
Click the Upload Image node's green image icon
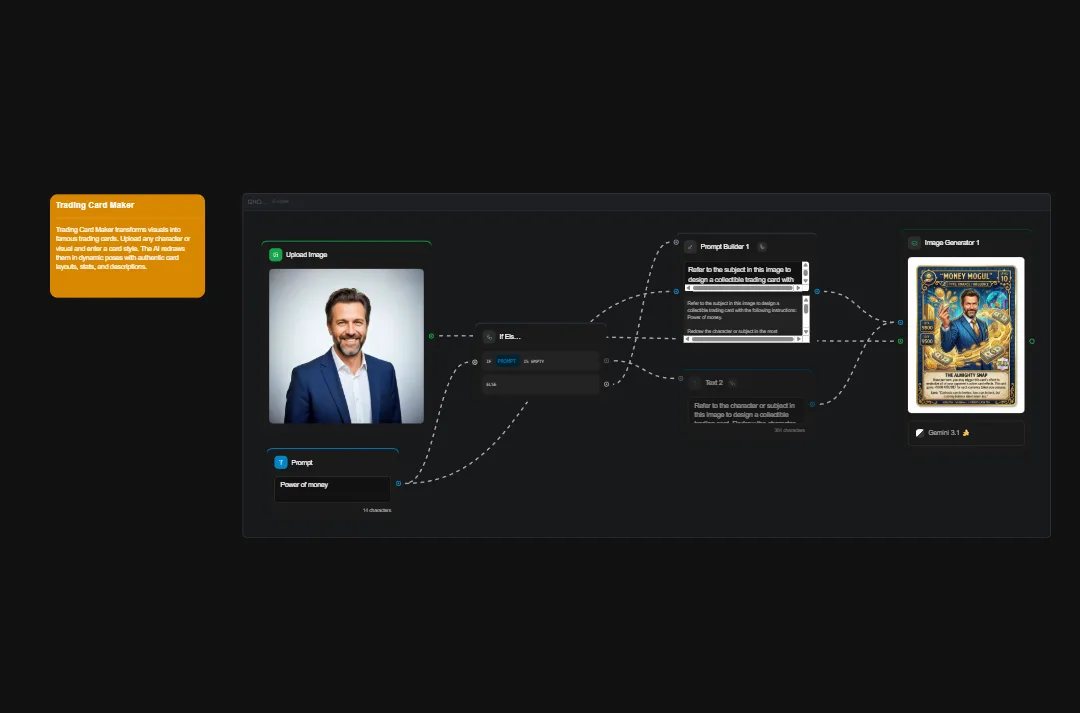(x=277, y=254)
